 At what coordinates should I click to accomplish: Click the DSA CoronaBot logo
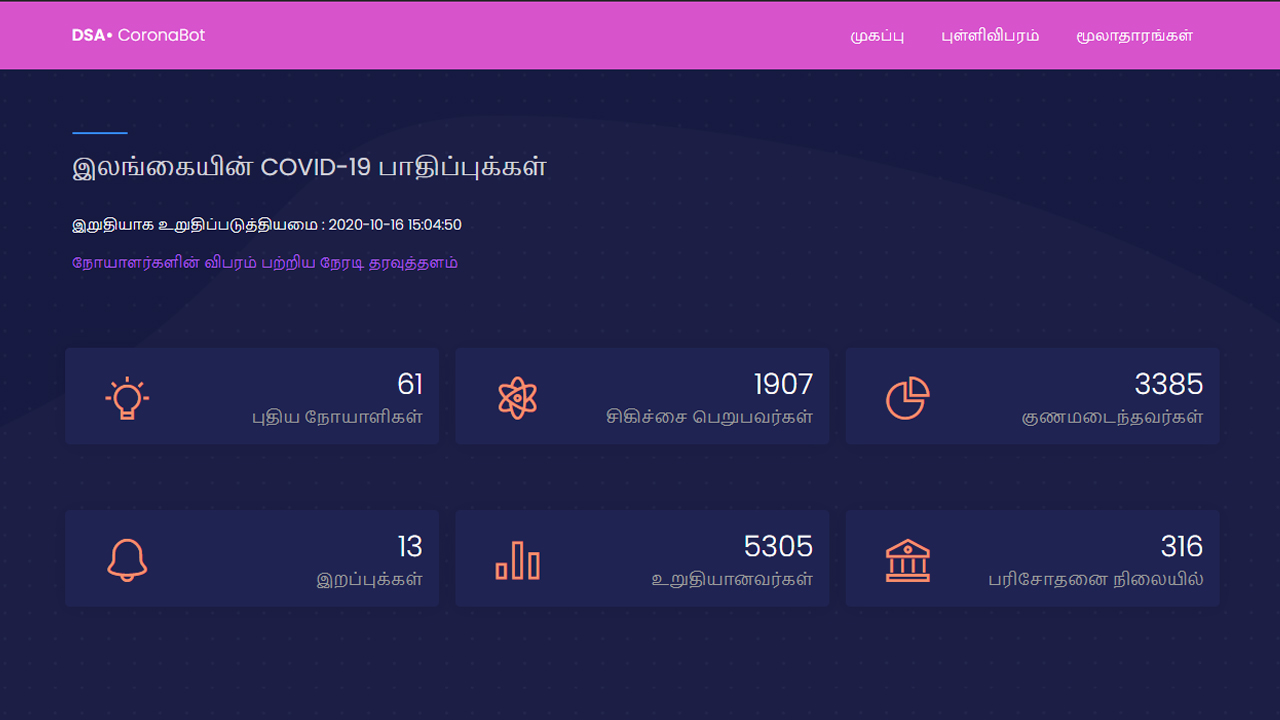[x=138, y=35]
